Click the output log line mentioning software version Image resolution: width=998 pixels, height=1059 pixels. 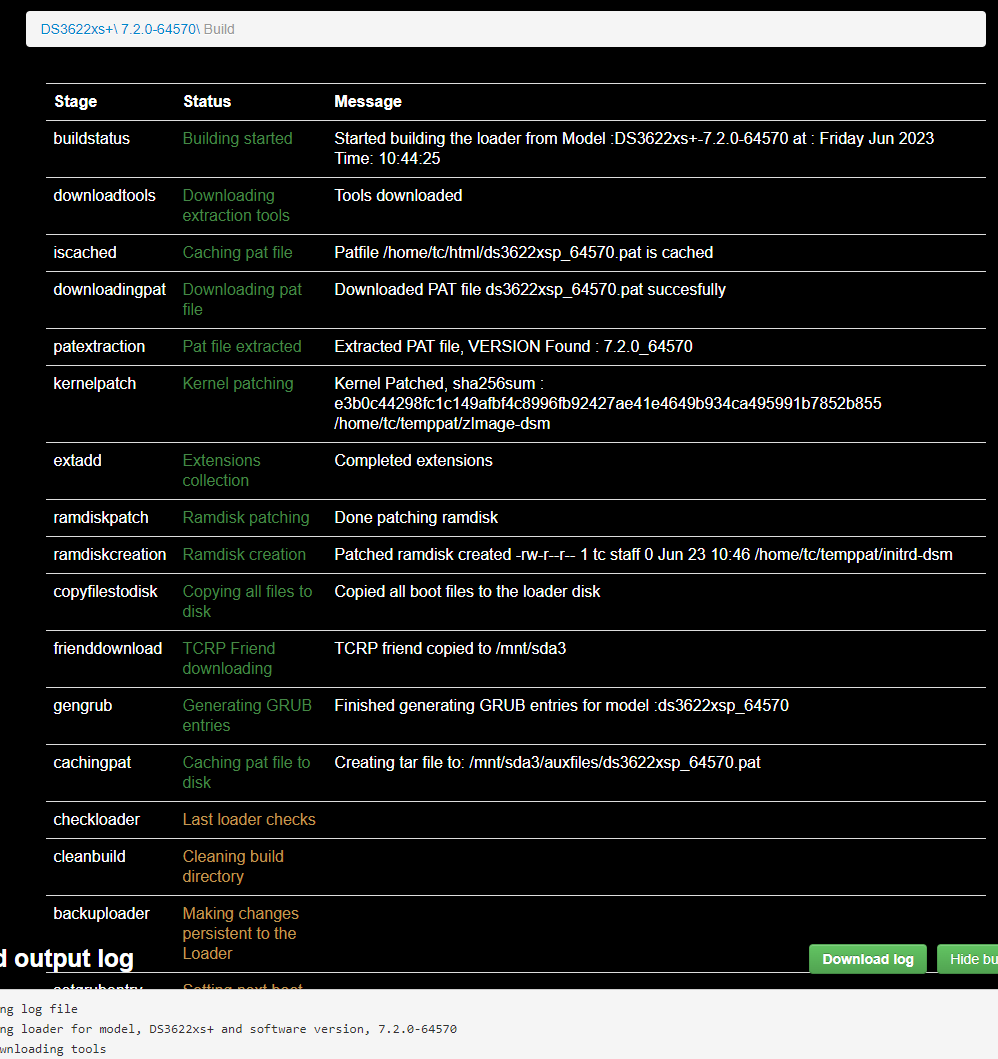(x=228, y=1029)
